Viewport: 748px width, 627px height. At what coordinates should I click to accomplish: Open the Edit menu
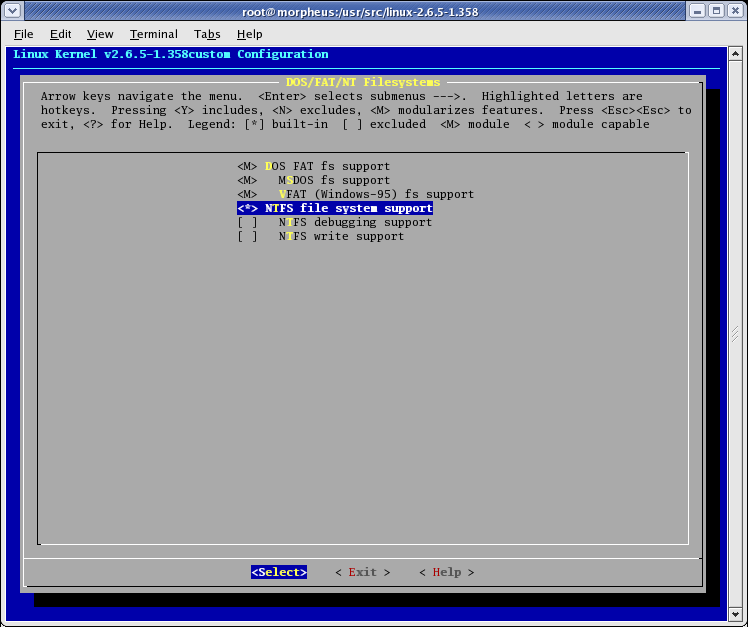pos(60,34)
